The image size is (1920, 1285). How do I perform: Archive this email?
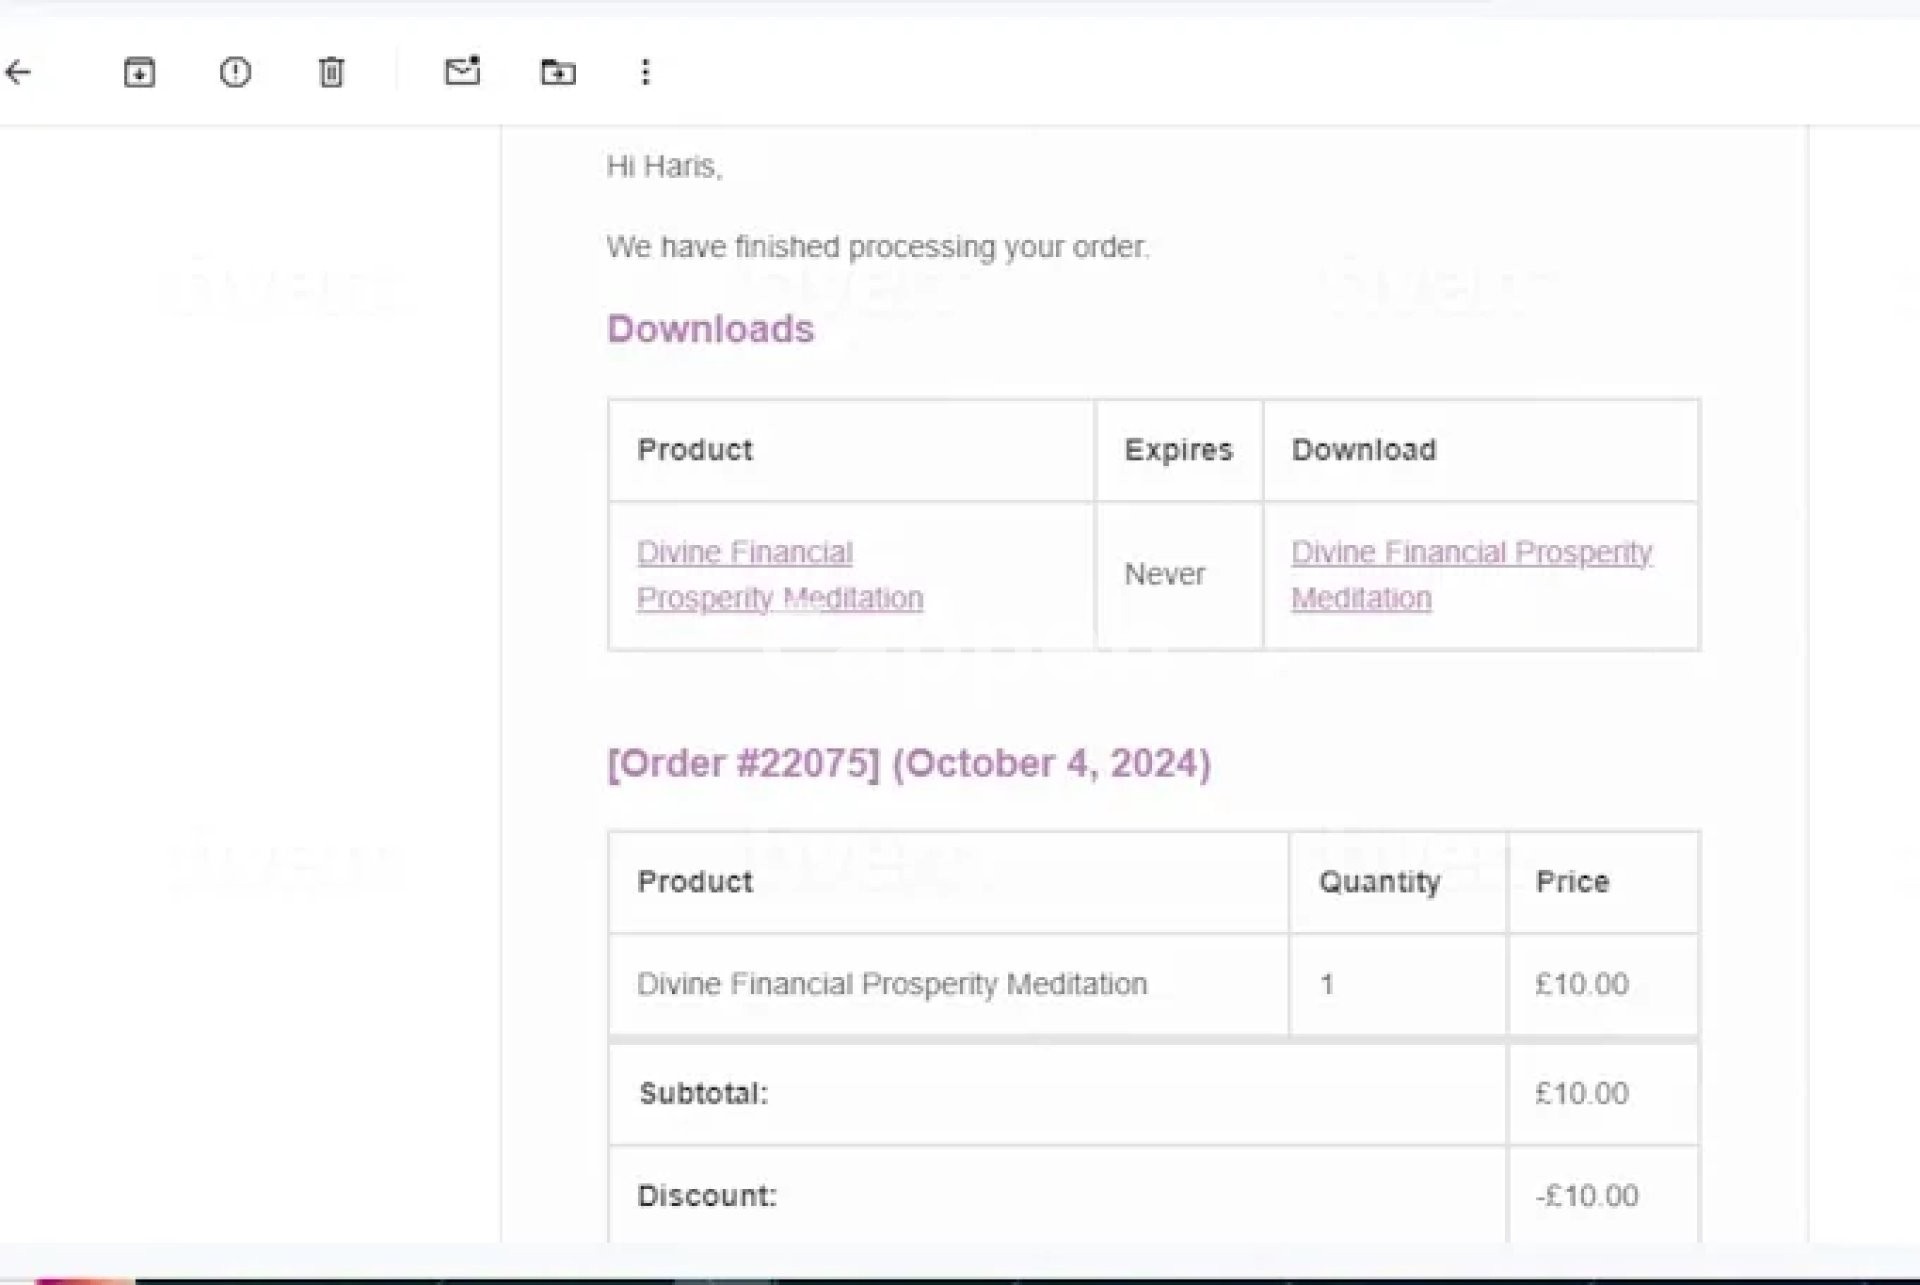tap(139, 72)
